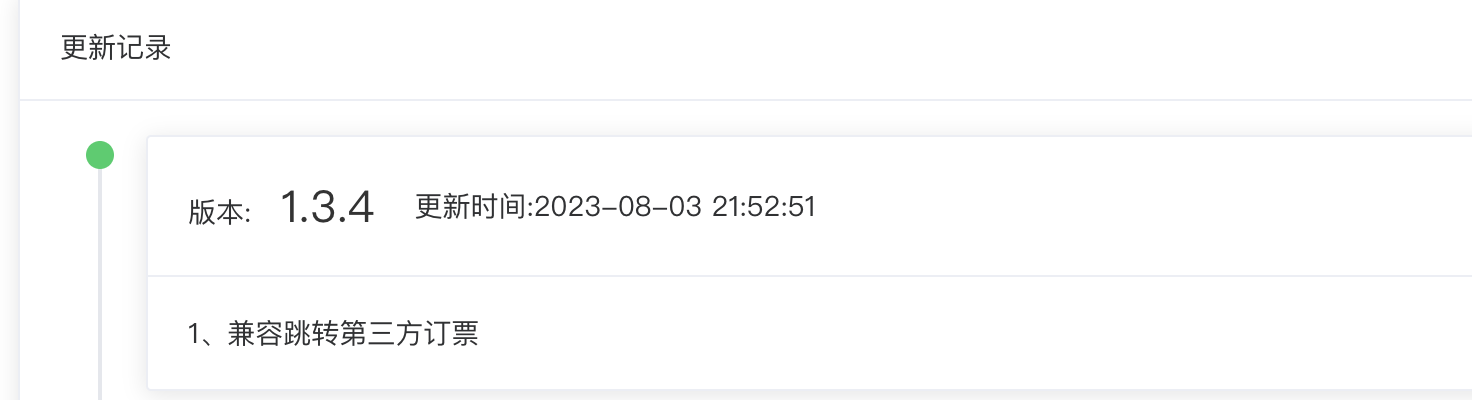This screenshot has height=400, width=1472.
Task: Click the green timeline dot
Action: 100,155
